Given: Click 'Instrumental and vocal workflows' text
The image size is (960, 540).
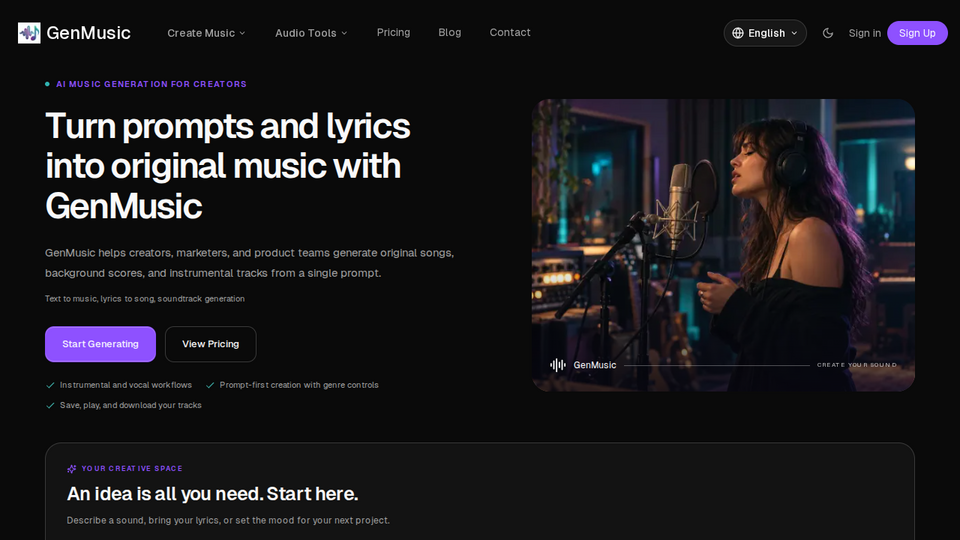Looking at the screenshot, I should (126, 385).
